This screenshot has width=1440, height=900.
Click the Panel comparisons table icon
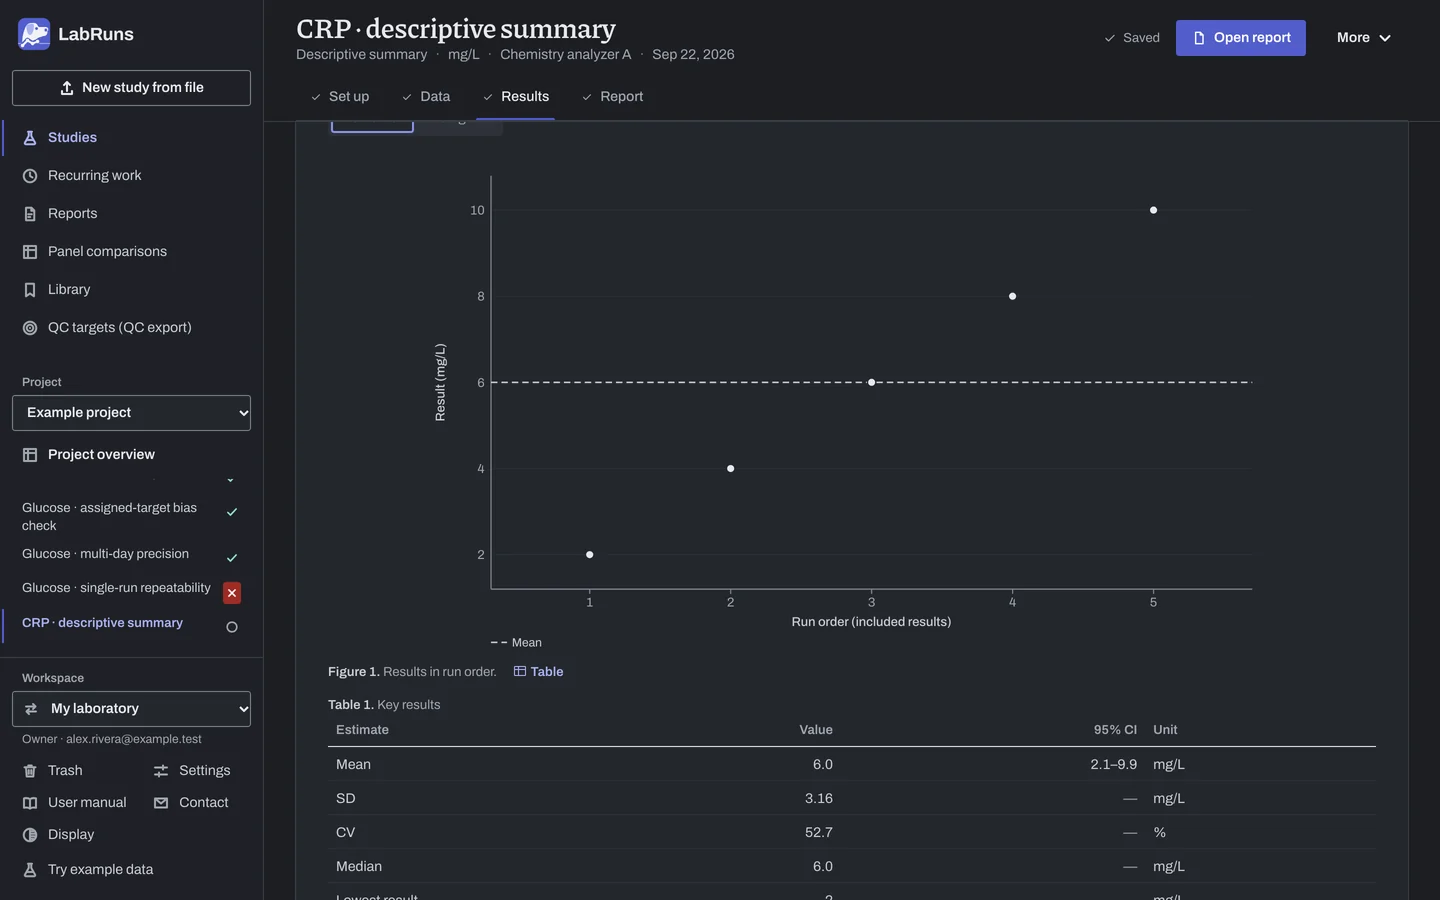[x=30, y=252]
